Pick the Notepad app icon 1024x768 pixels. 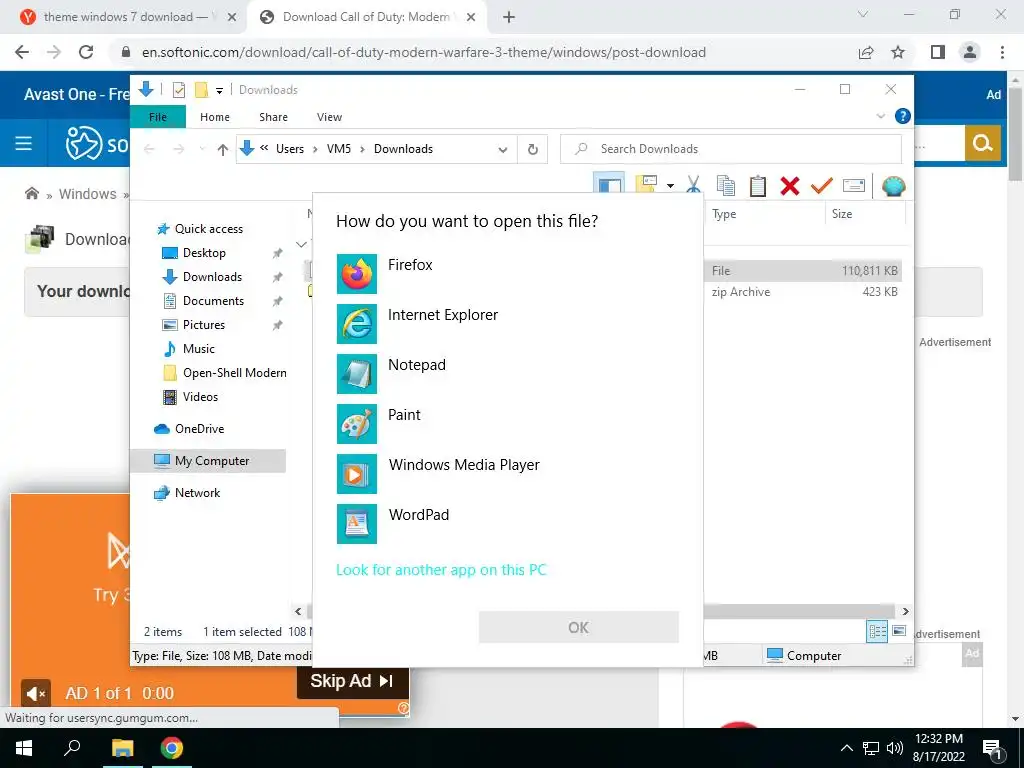click(357, 374)
